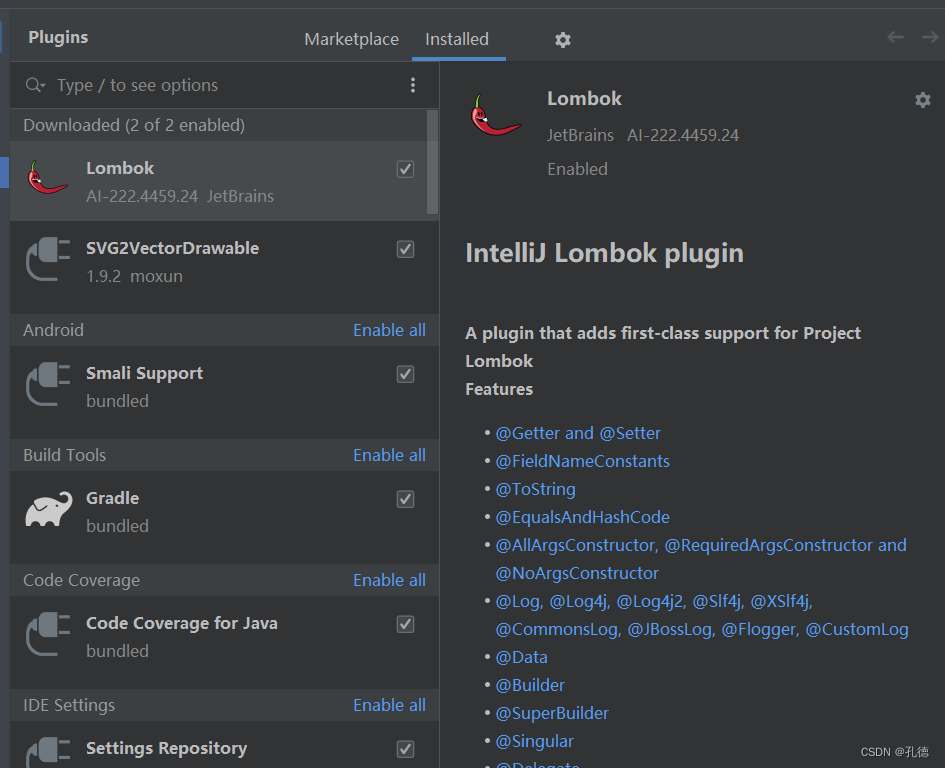The width and height of the screenshot is (945, 768).
Task: Open search options via magnifier icon
Action: click(35, 85)
